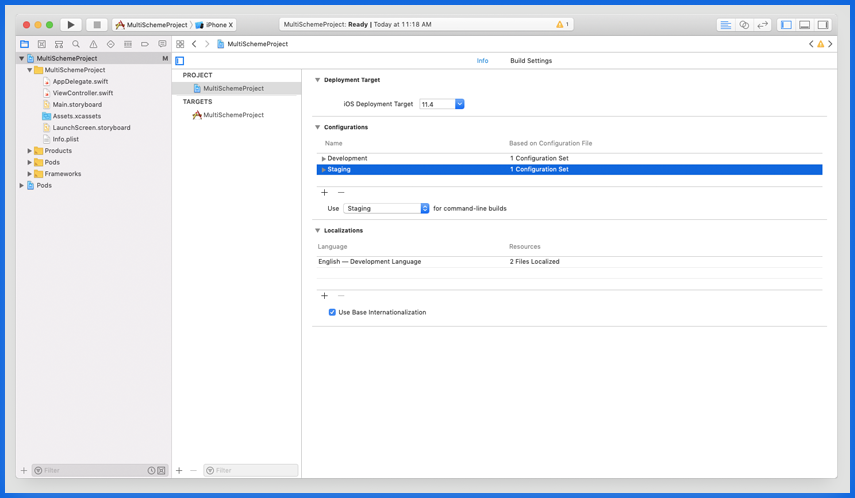
Task: Show the Assistant editor icon
Action: pyautogui.click(x=744, y=25)
